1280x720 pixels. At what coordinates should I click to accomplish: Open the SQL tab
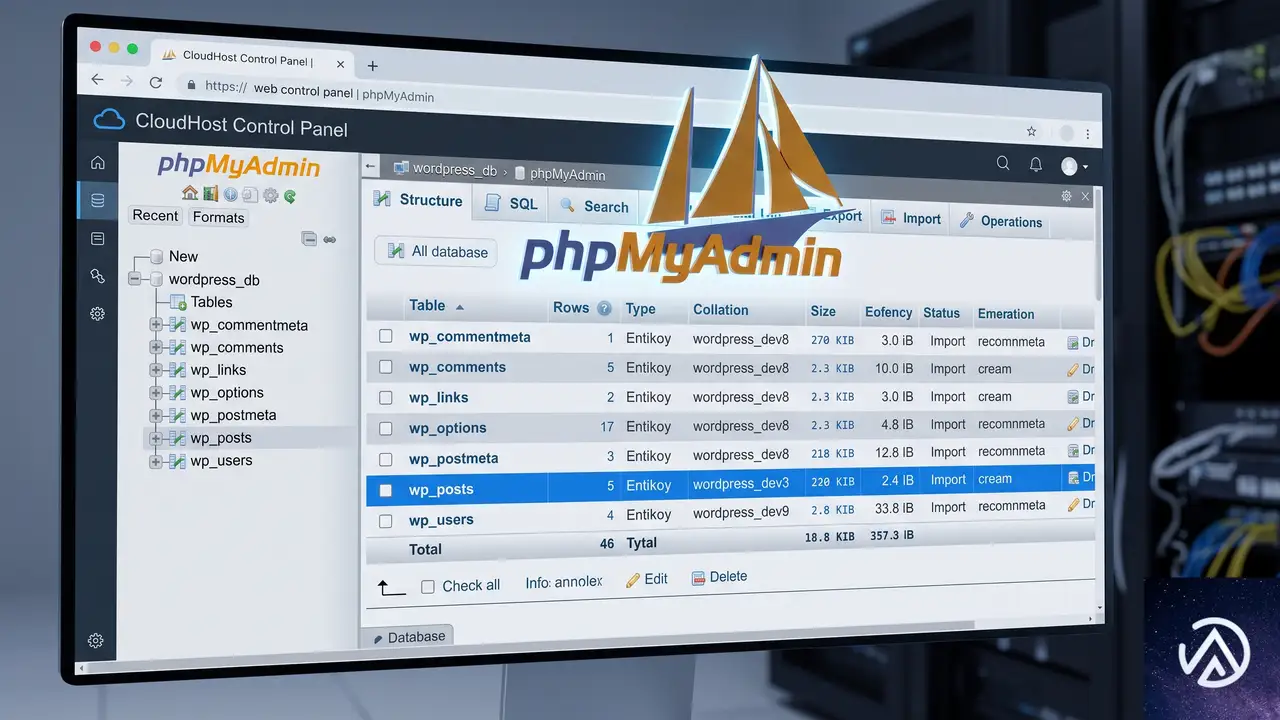[x=511, y=203]
